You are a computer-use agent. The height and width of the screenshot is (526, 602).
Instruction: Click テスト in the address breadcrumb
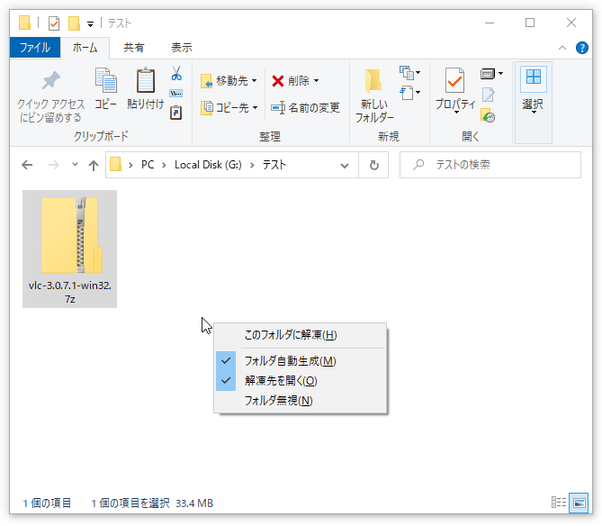coord(274,165)
